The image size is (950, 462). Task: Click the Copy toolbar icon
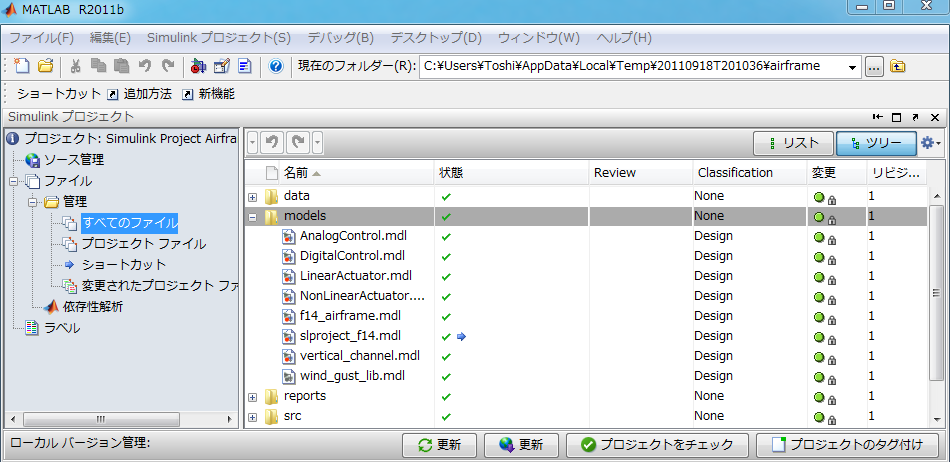(x=98, y=66)
